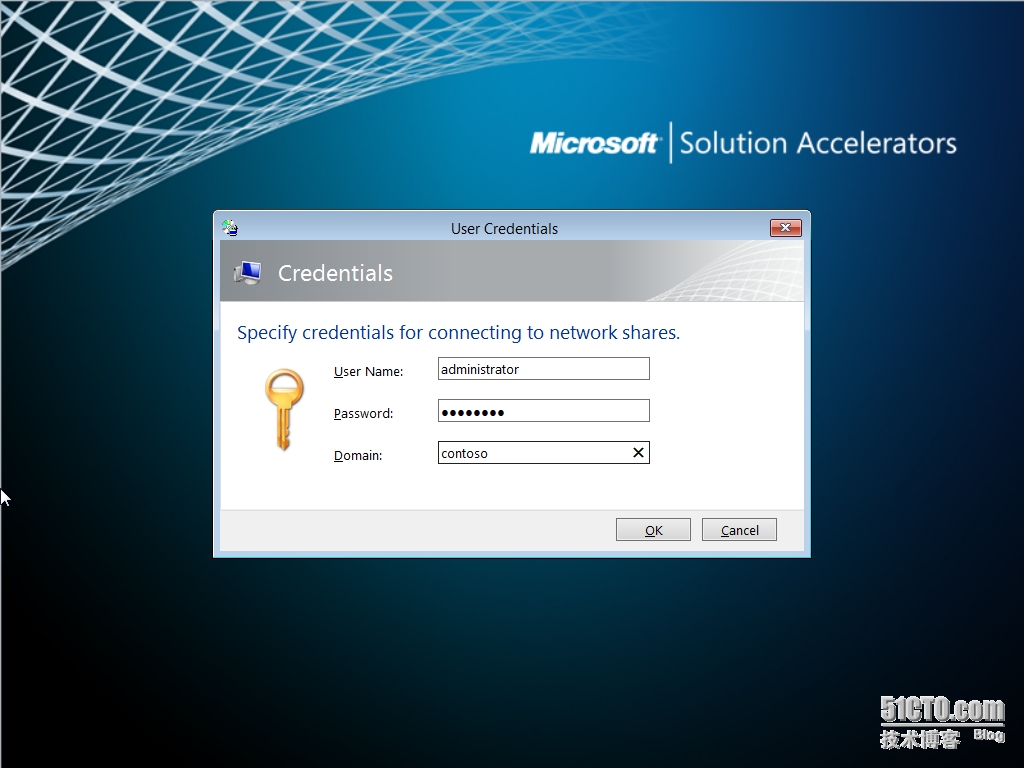Click the Credentials header text
This screenshot has width=1024, height=768.
335,273
